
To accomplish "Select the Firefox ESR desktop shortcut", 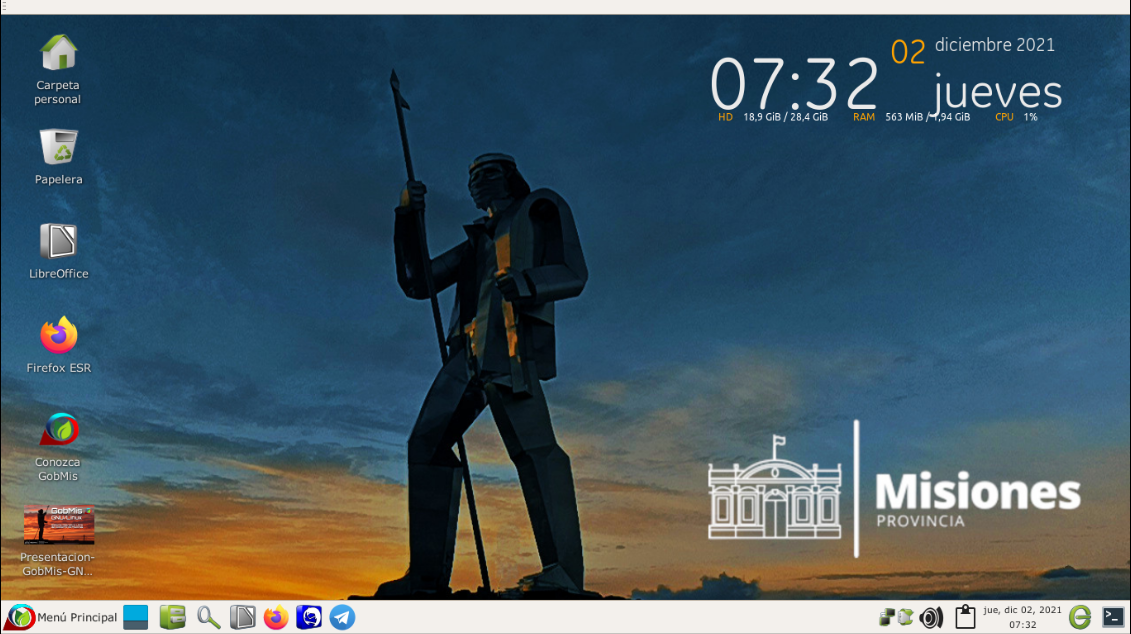I will [x=58, y=345].
